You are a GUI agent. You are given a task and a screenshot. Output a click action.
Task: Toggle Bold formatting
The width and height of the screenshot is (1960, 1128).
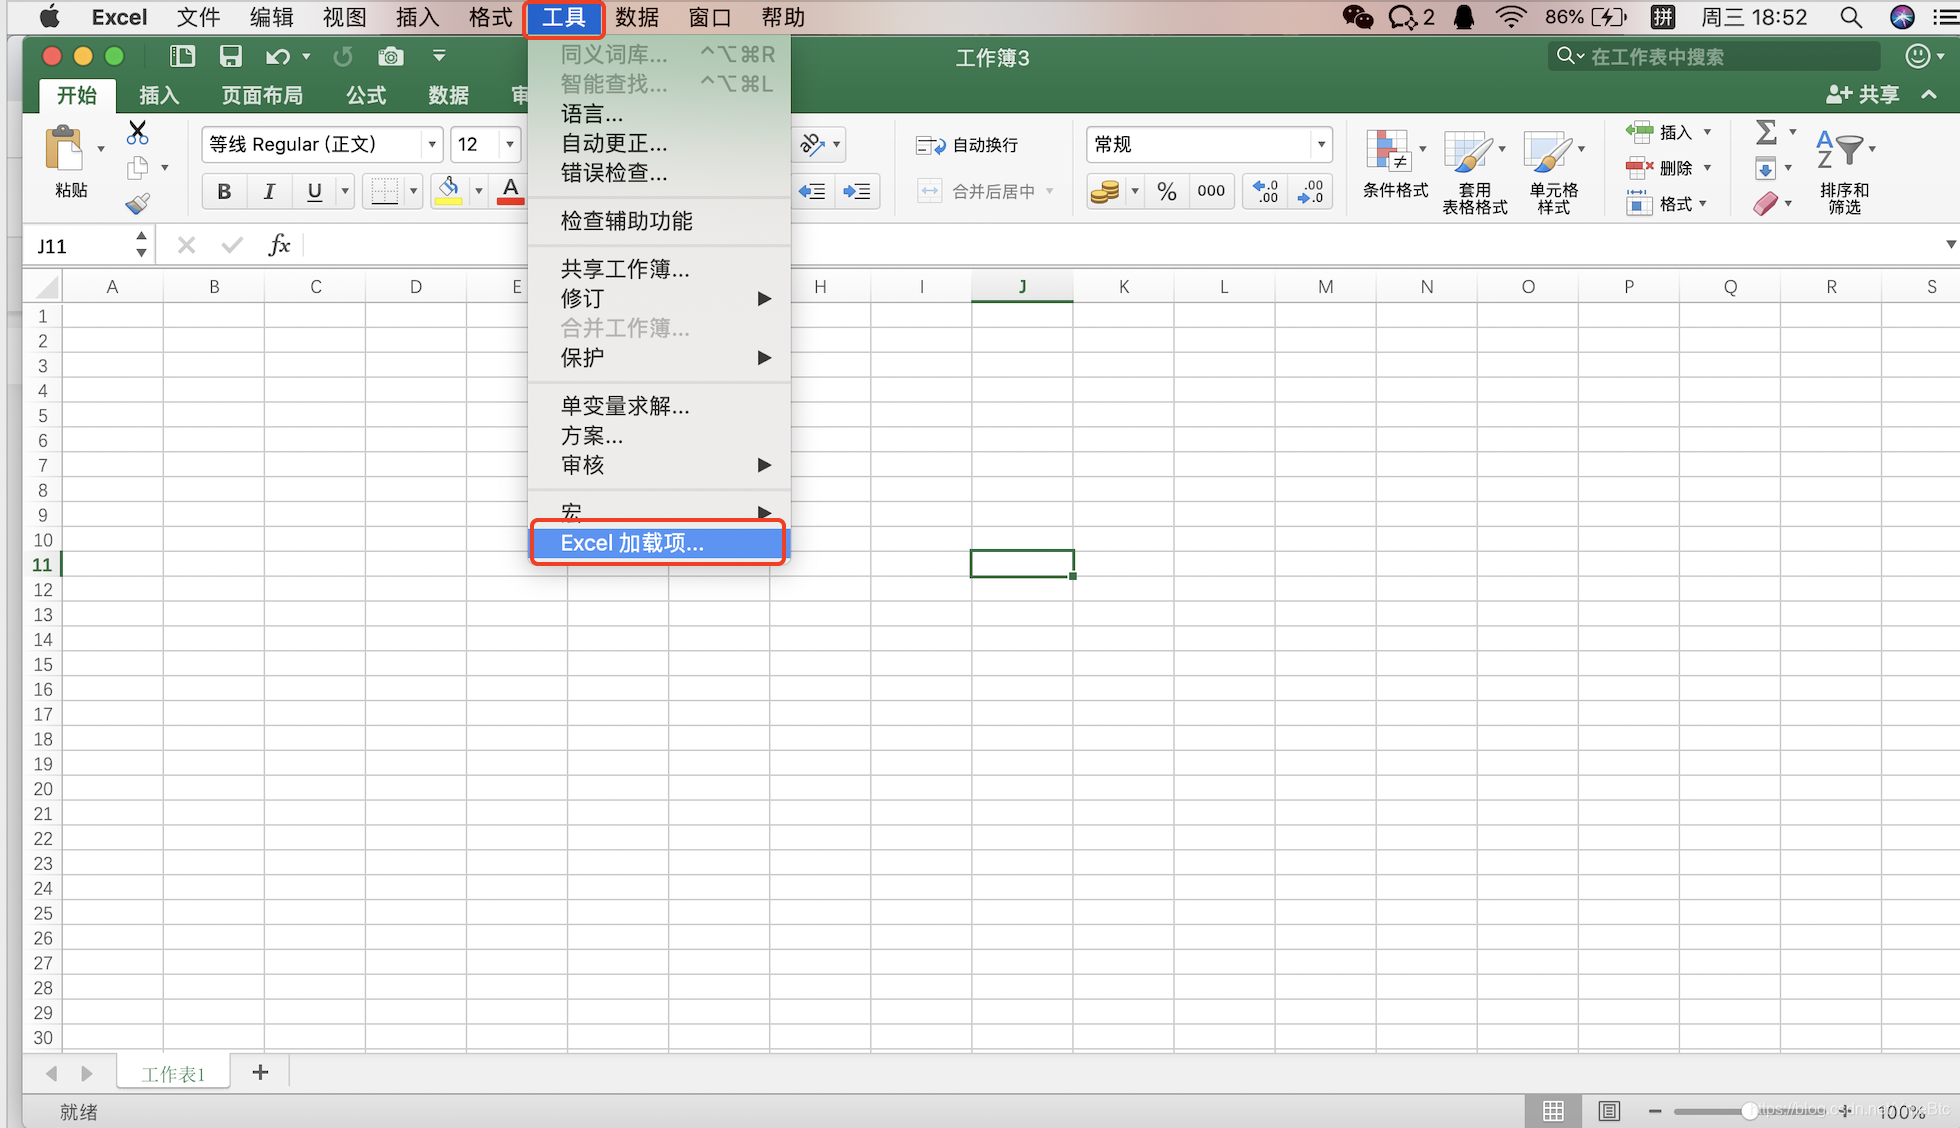click(224, 191)
